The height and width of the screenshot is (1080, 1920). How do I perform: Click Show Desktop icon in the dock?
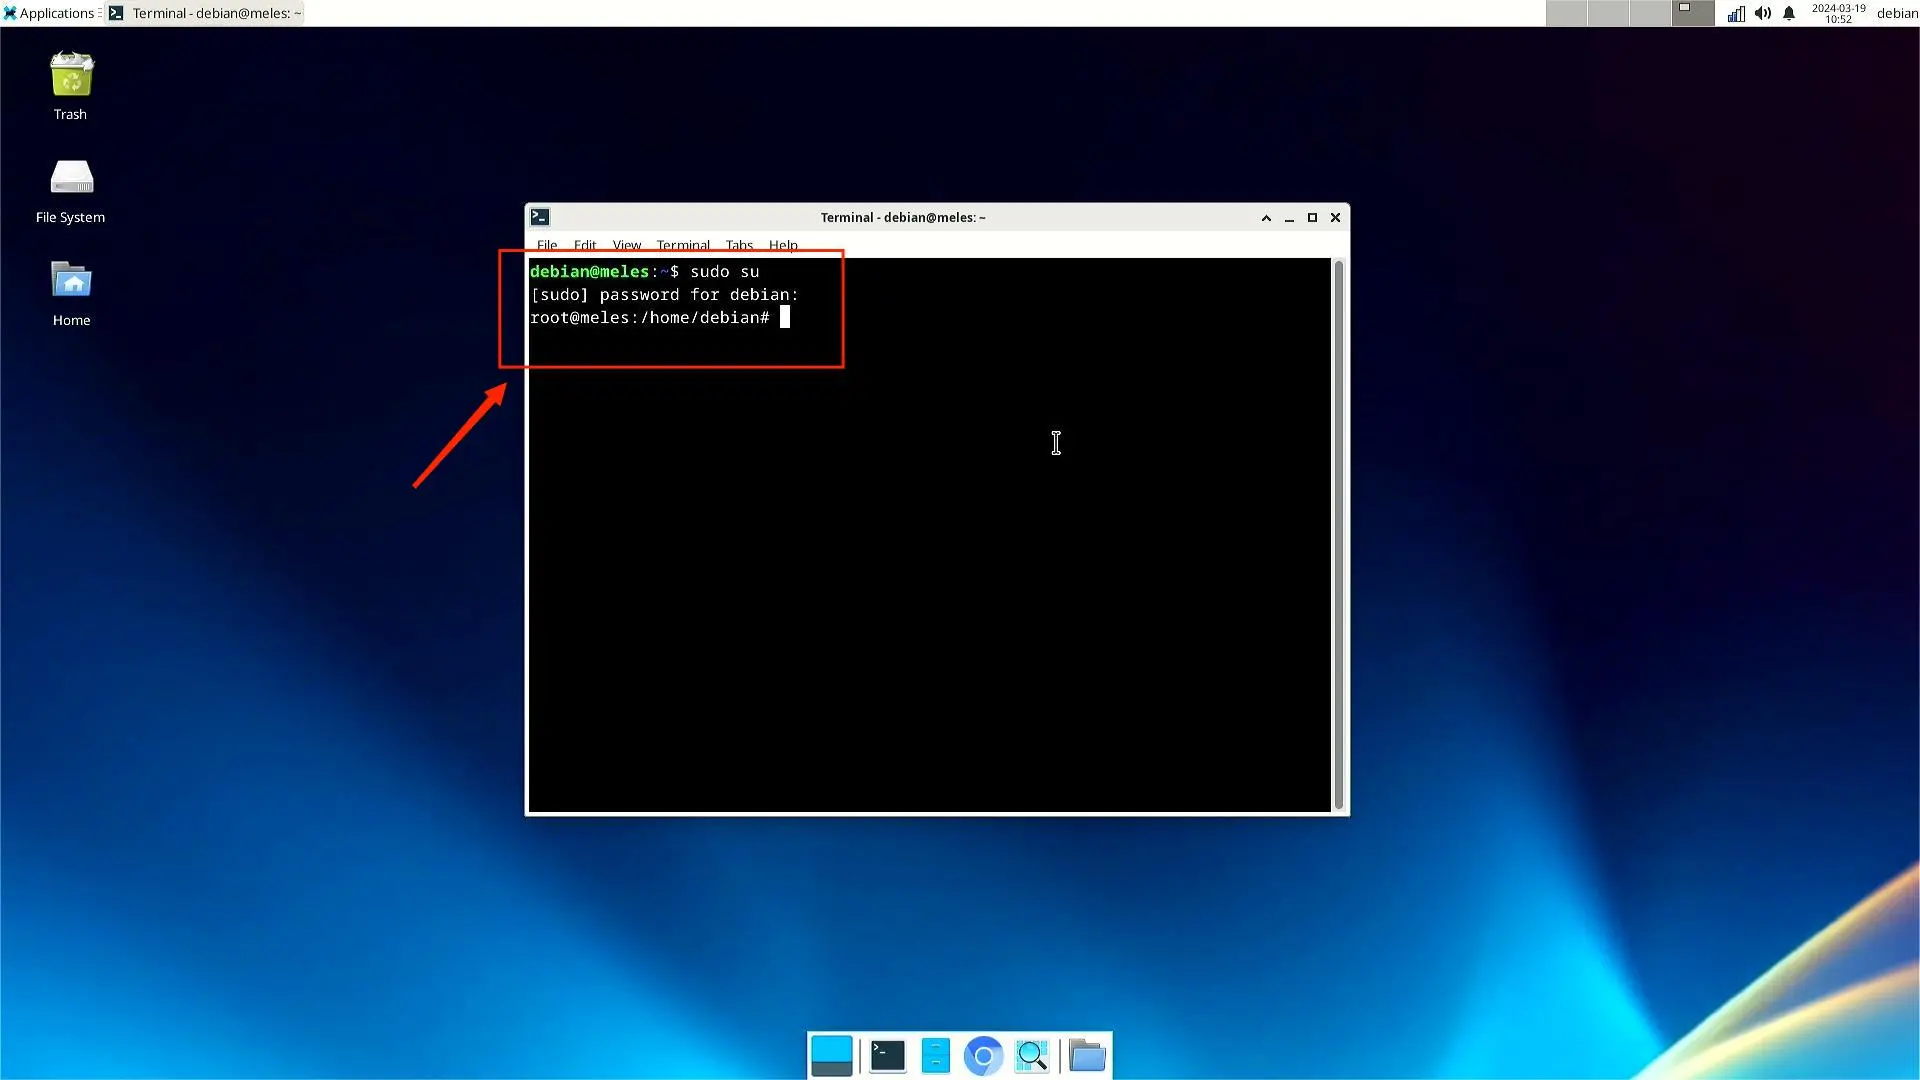click(832, 1056)
